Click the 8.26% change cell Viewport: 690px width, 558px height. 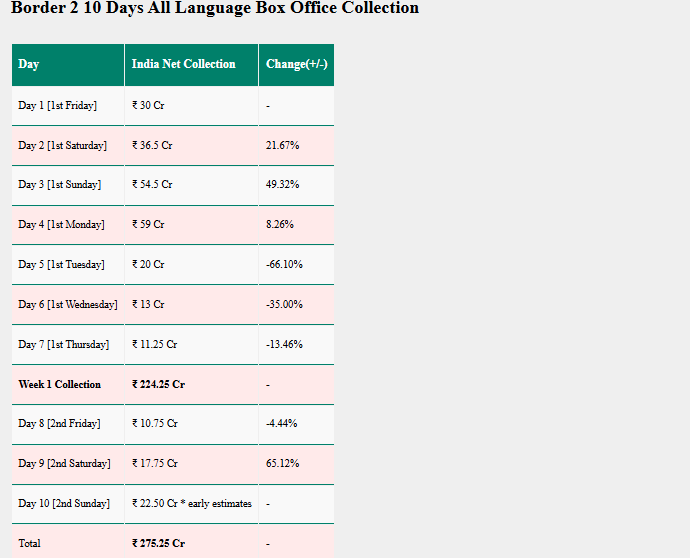coord(280,224)
